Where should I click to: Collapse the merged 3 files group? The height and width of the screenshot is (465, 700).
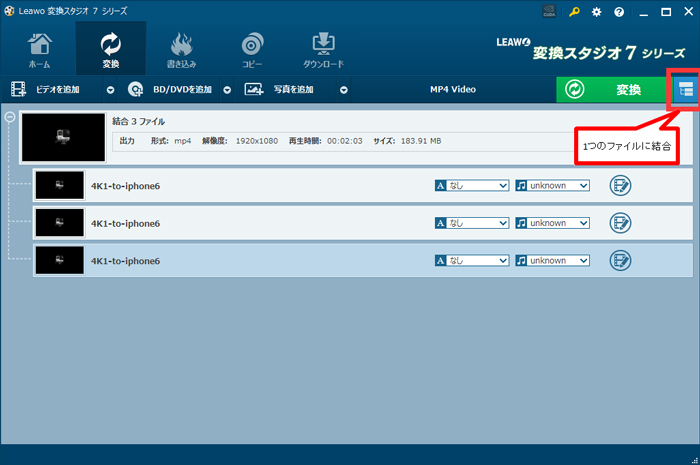9,117
